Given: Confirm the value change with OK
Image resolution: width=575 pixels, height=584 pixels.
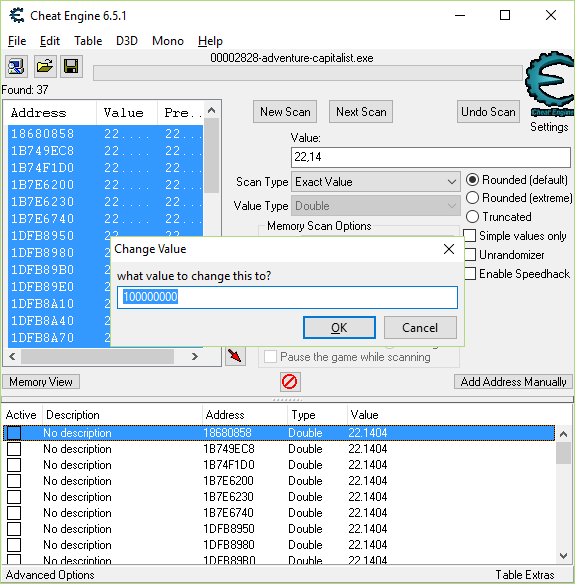Looking at the screenshot, I should tap(339, 328).
